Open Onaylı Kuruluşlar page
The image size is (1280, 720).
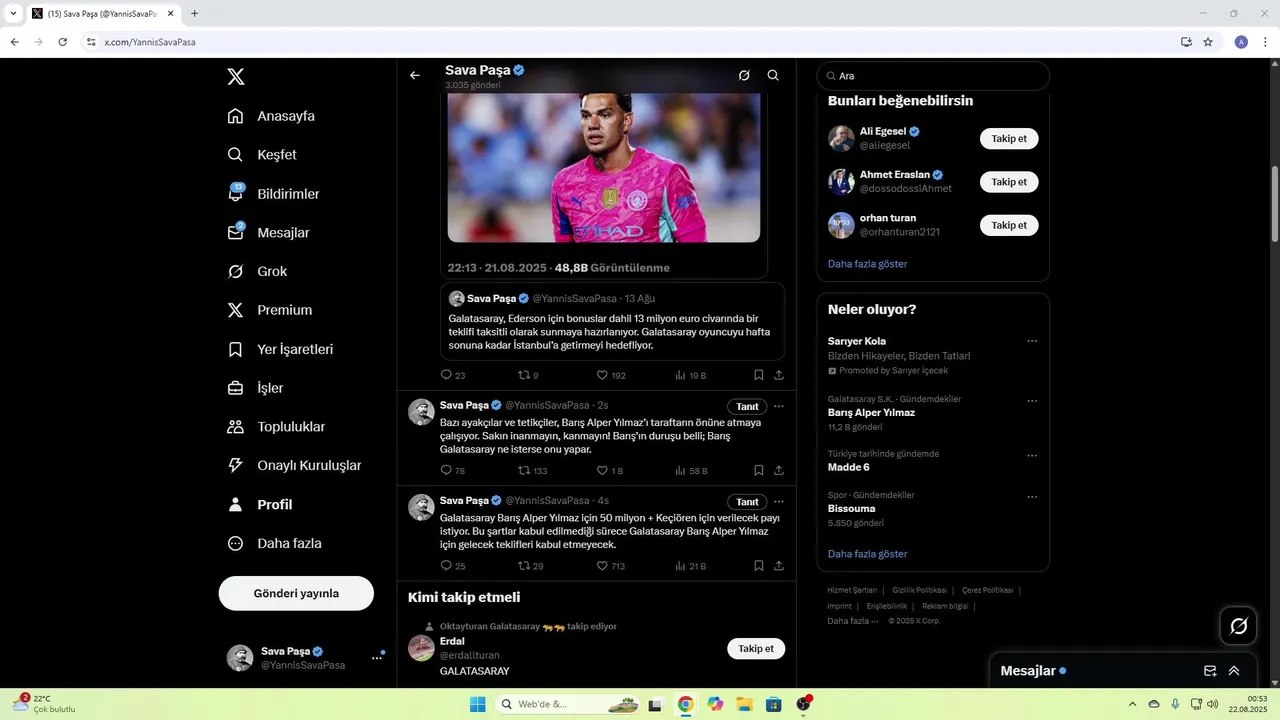[294, 466]
